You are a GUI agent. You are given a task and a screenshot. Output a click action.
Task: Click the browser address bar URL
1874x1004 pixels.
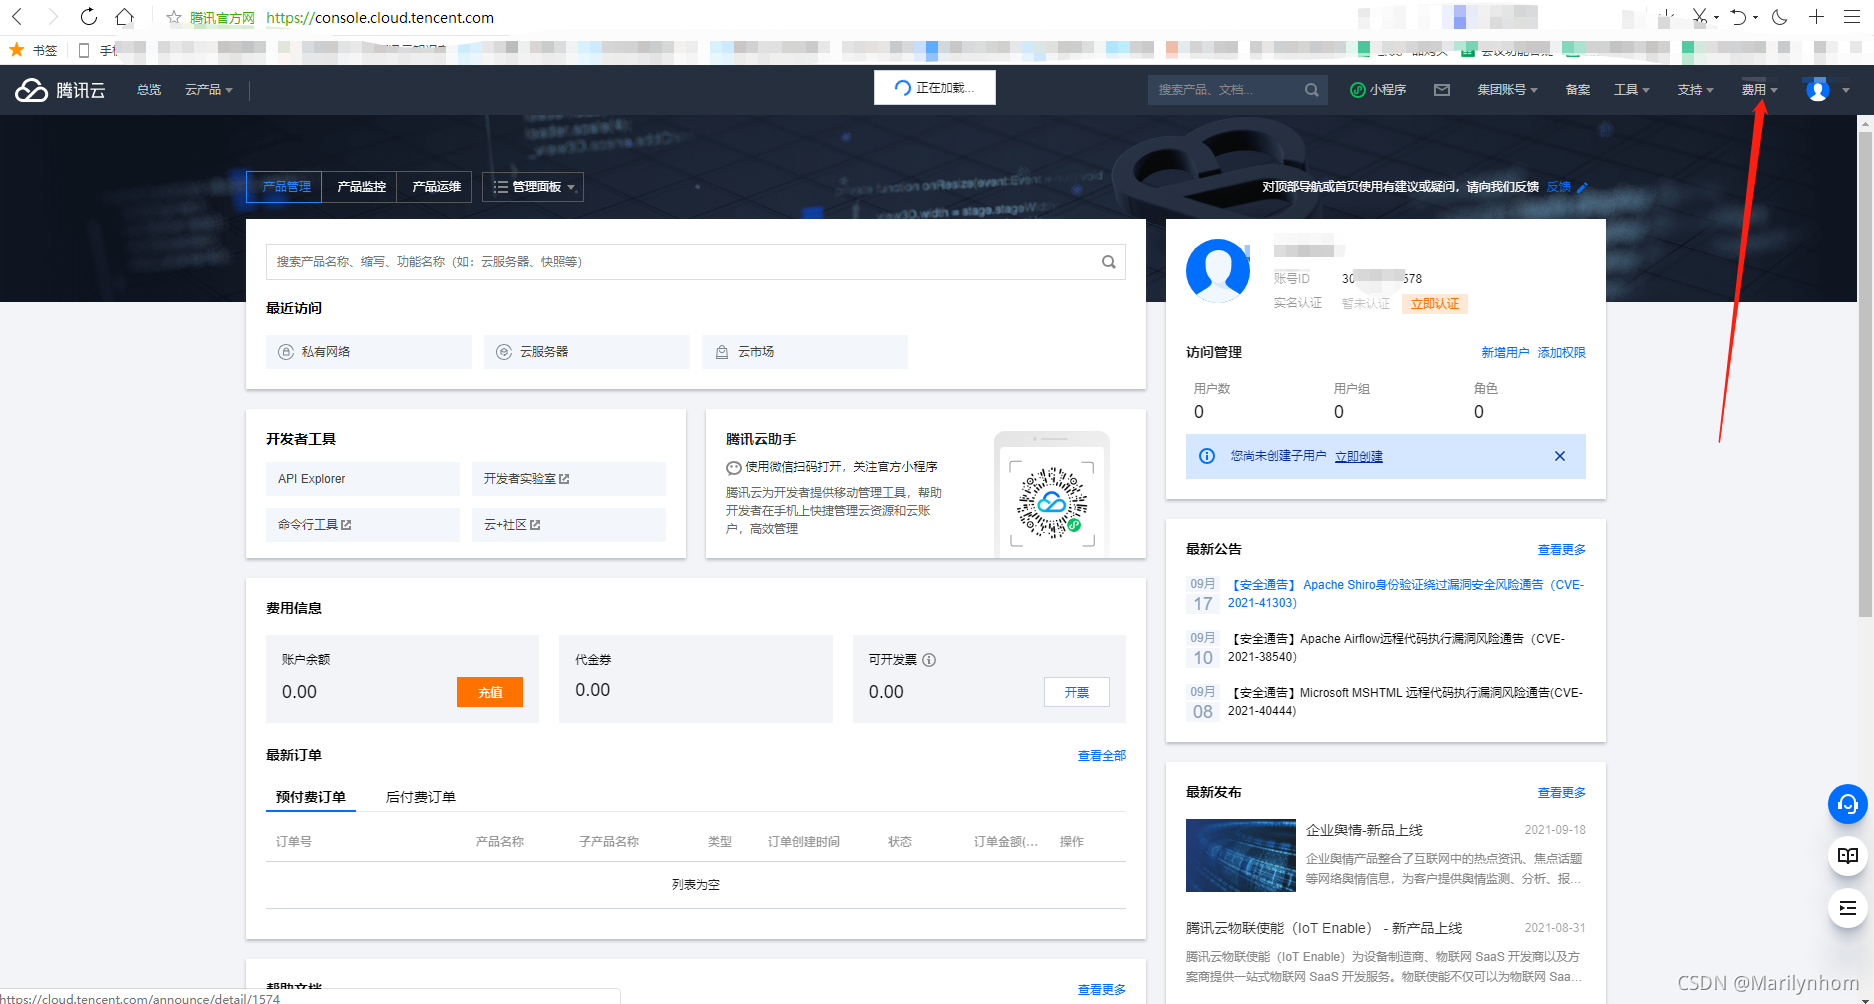coord(380,18)
